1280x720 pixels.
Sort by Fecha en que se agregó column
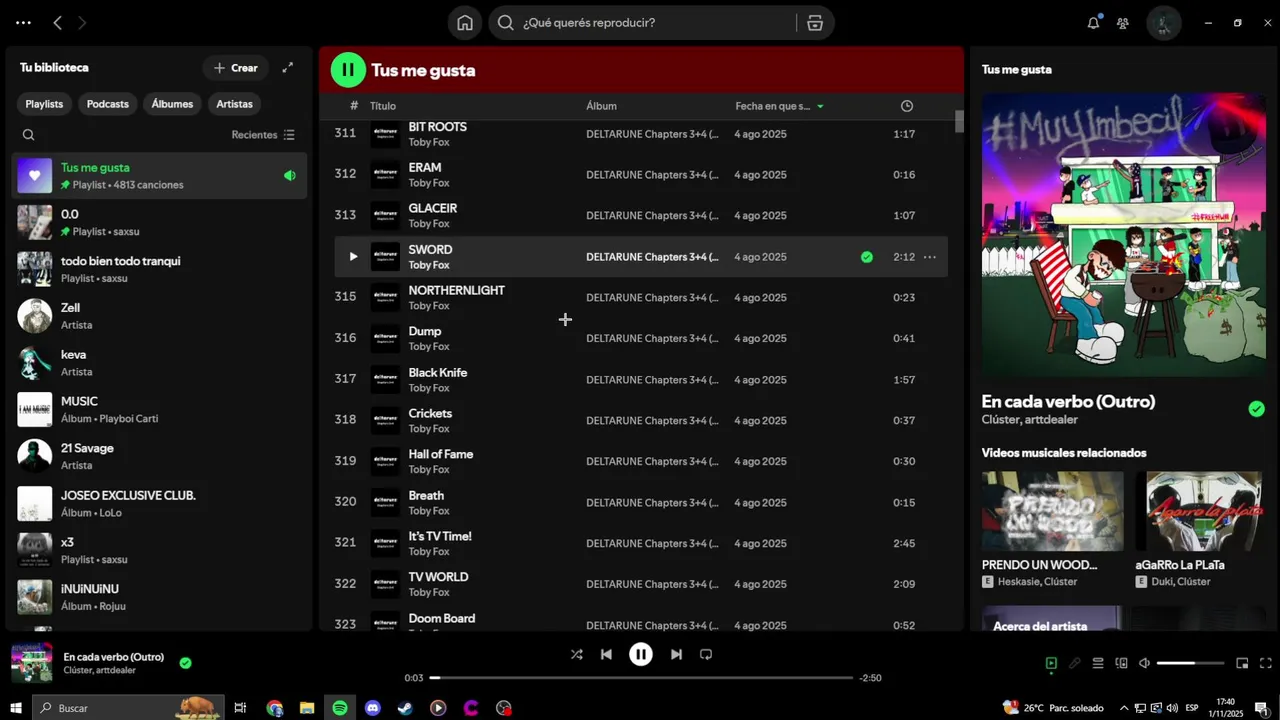click(779, 106)
